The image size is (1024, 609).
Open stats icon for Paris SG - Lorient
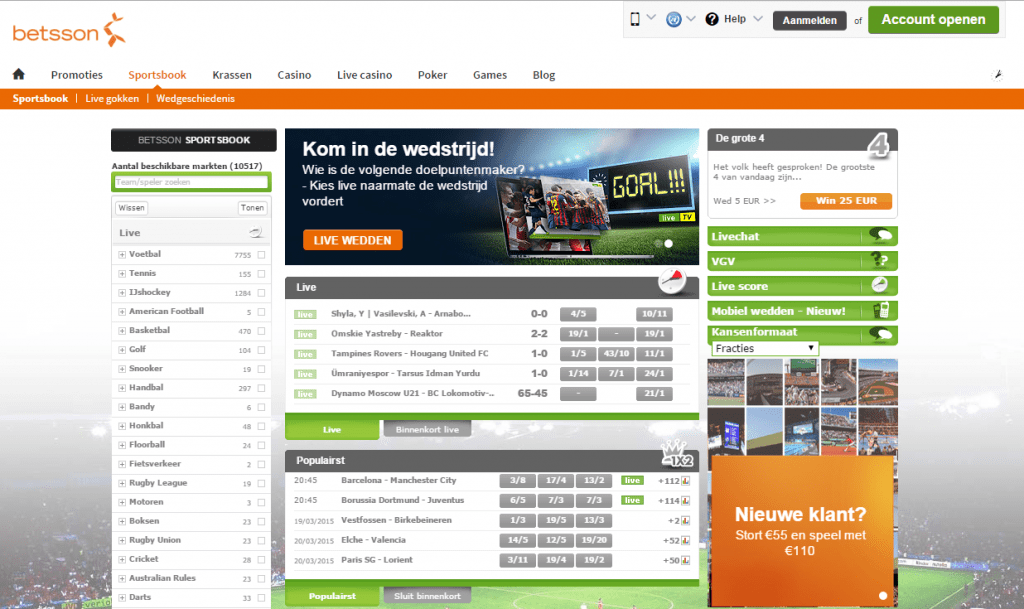pos(686,561)
